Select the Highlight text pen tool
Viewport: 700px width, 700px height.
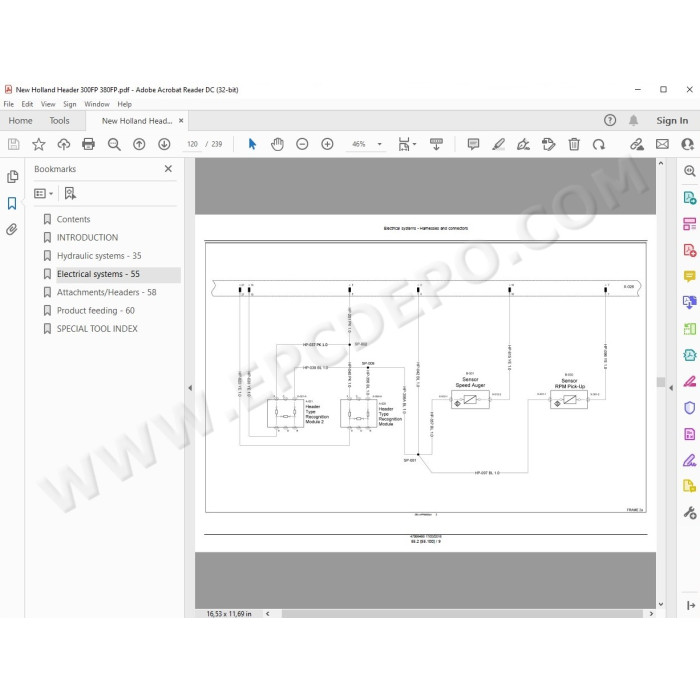[x=498, y=144]
